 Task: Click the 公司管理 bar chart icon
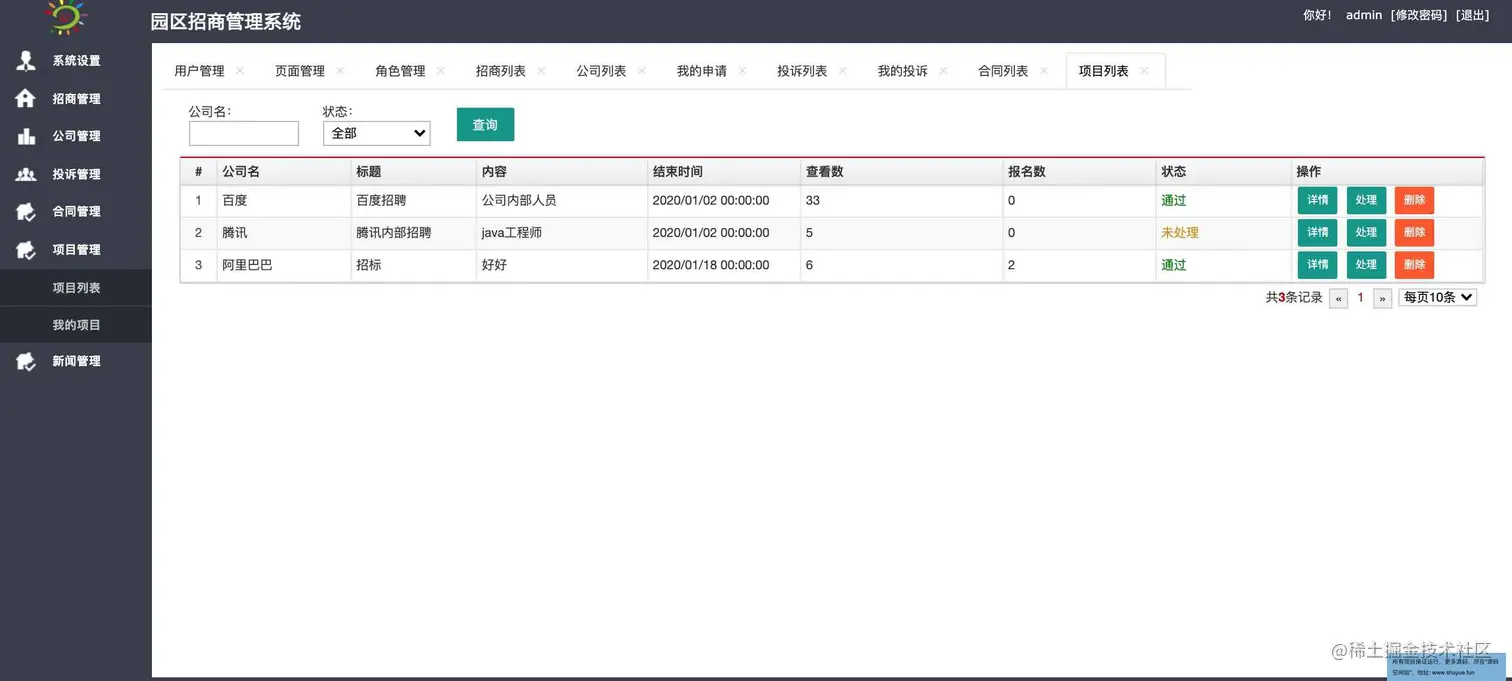26,136
